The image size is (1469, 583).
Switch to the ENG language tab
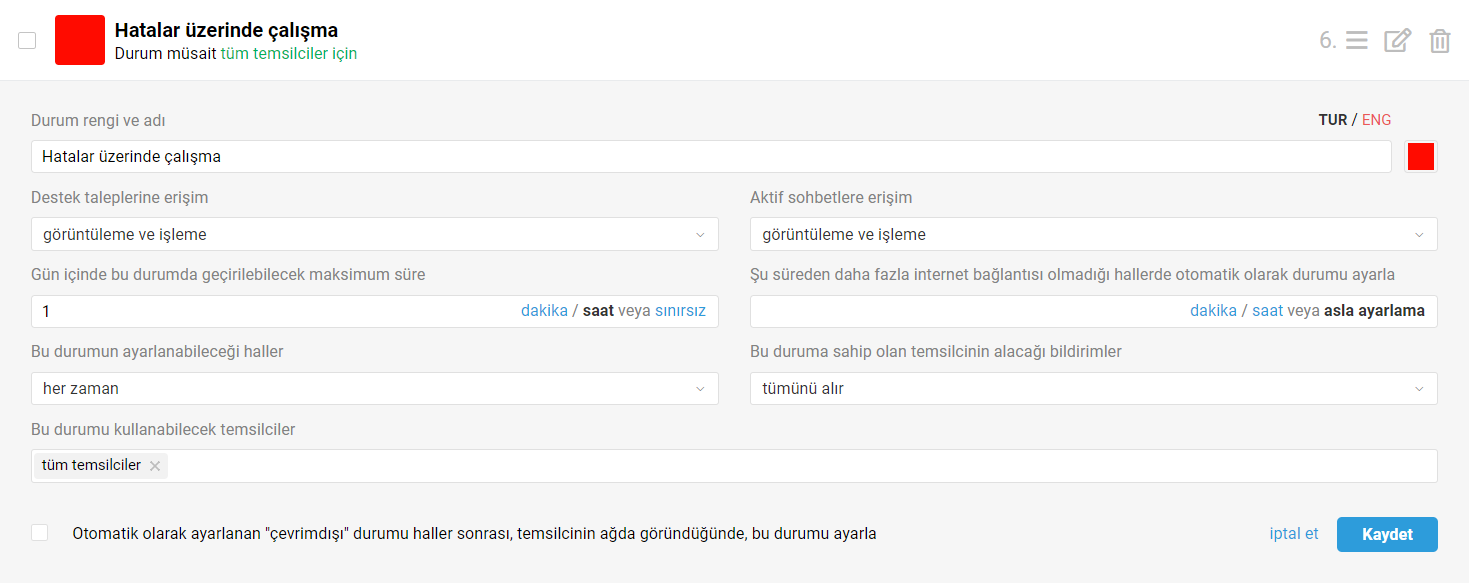coord(1376,120)
